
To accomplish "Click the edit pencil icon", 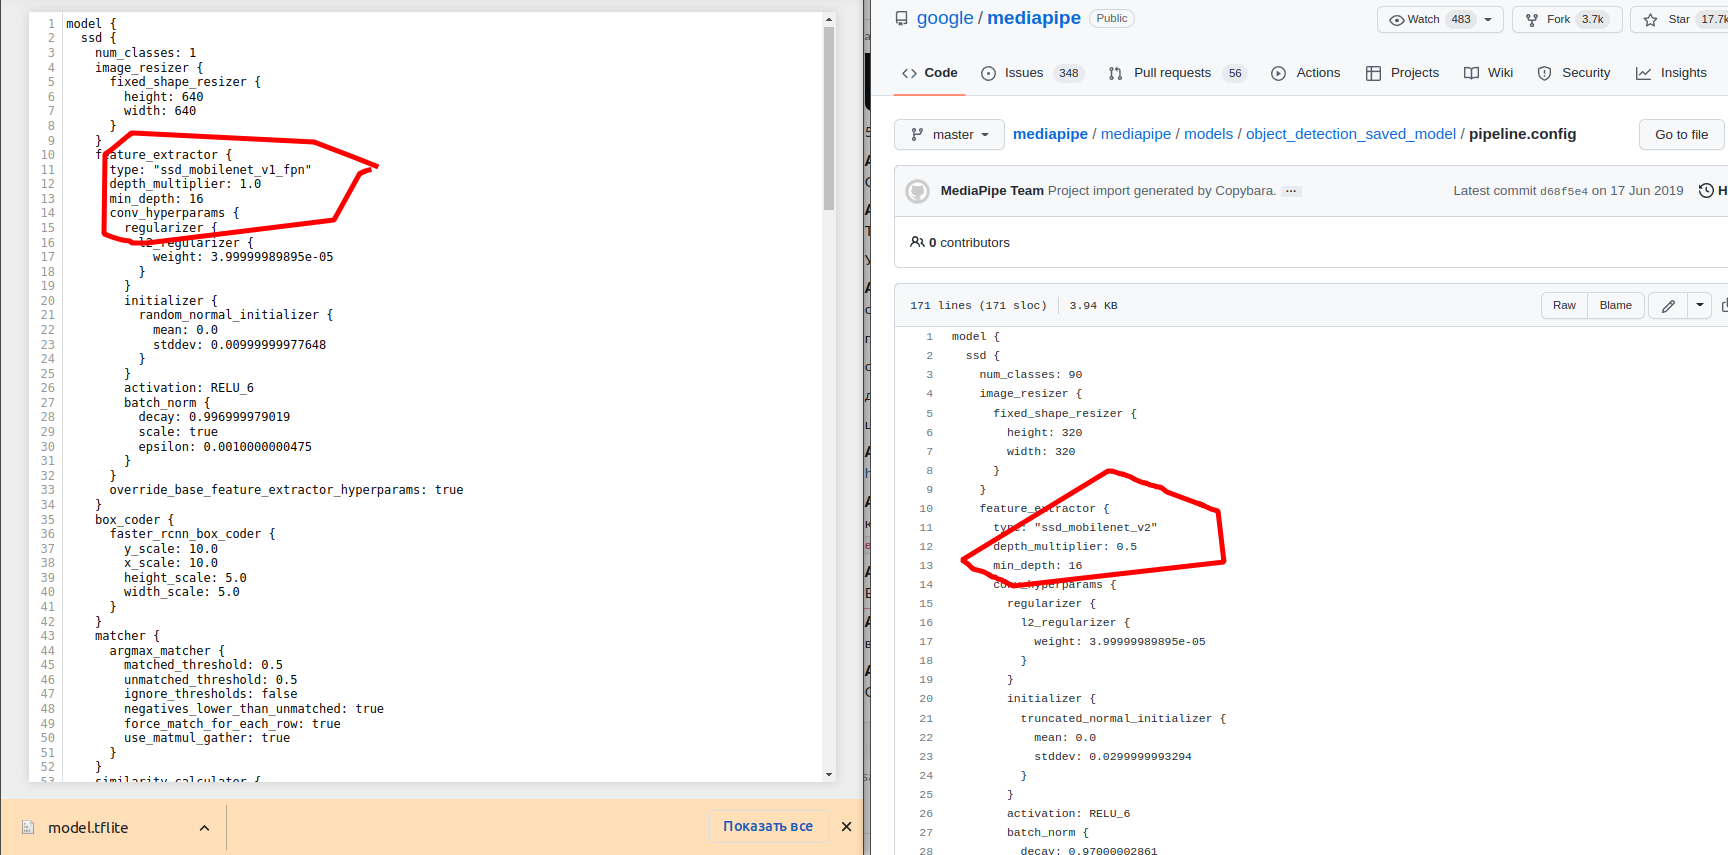I will [x=1668, y=306].
